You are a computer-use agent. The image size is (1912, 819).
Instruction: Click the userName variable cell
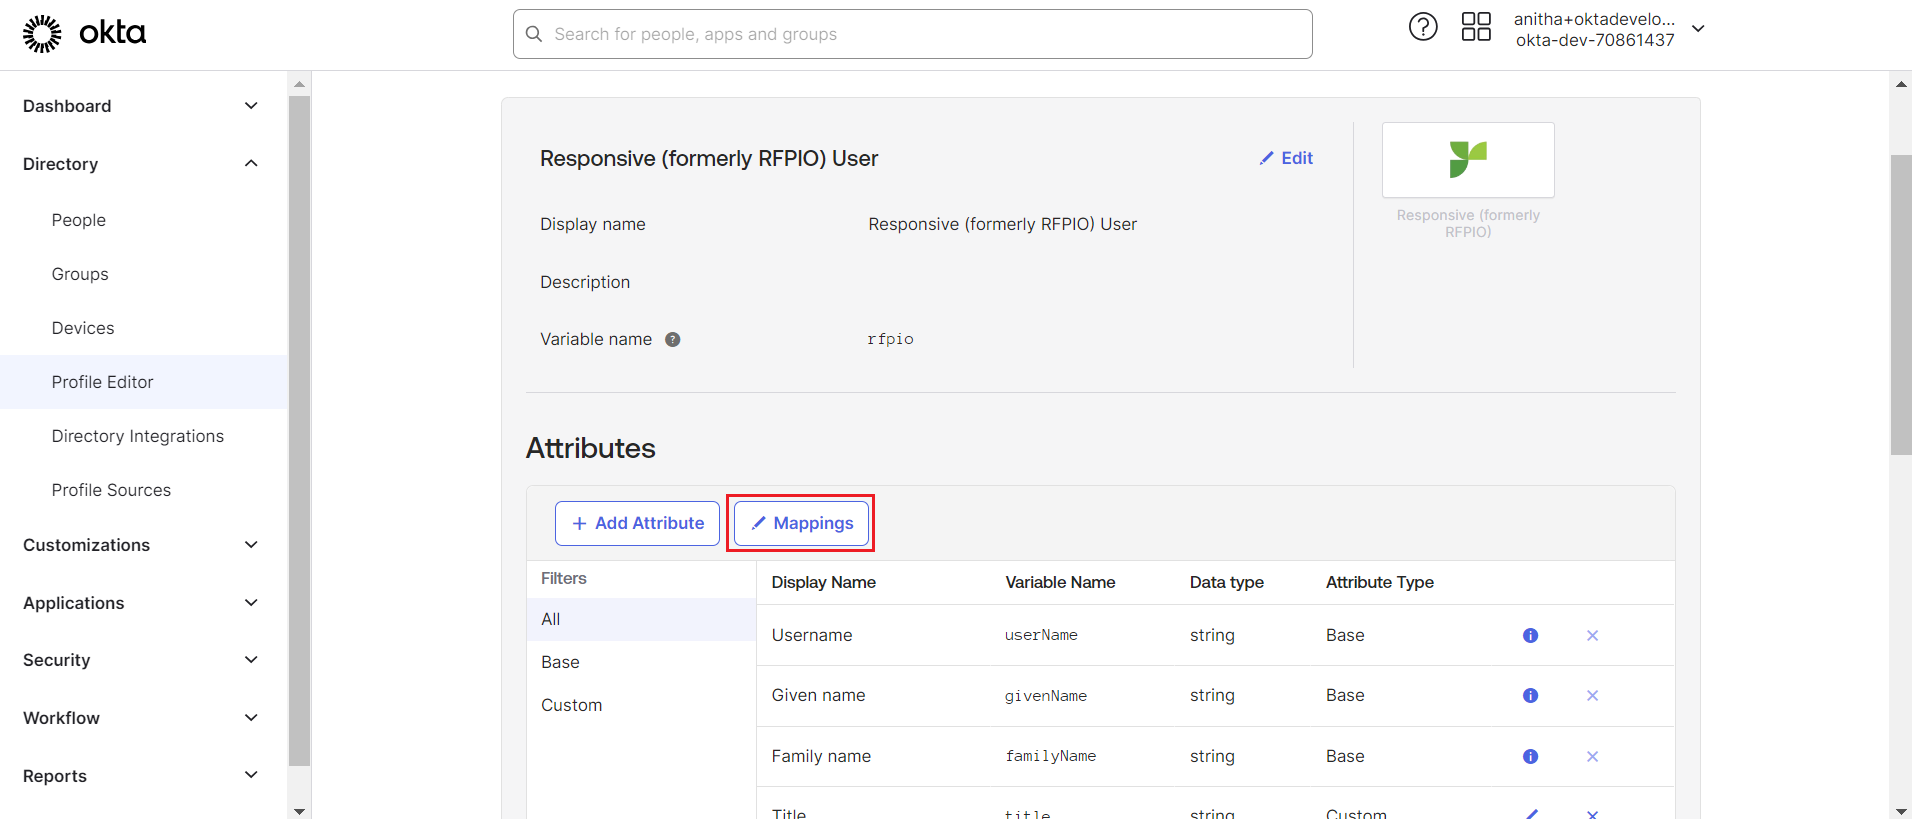(1041, 635)
